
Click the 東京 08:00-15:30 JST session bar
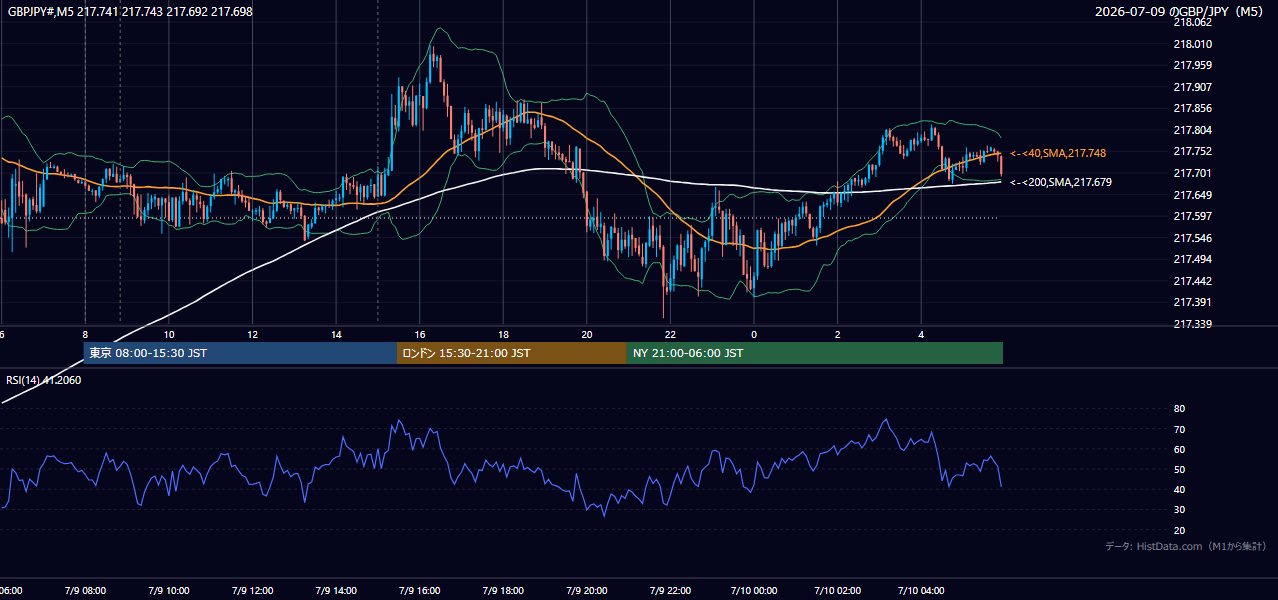pyautogui.click(x=240, y=353)
